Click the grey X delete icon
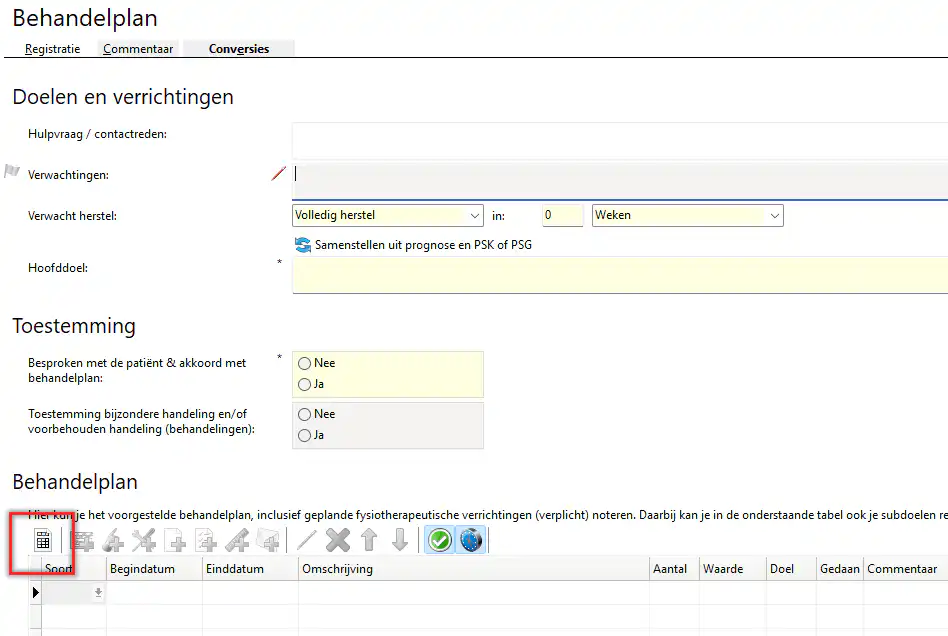 coord(338,540)
